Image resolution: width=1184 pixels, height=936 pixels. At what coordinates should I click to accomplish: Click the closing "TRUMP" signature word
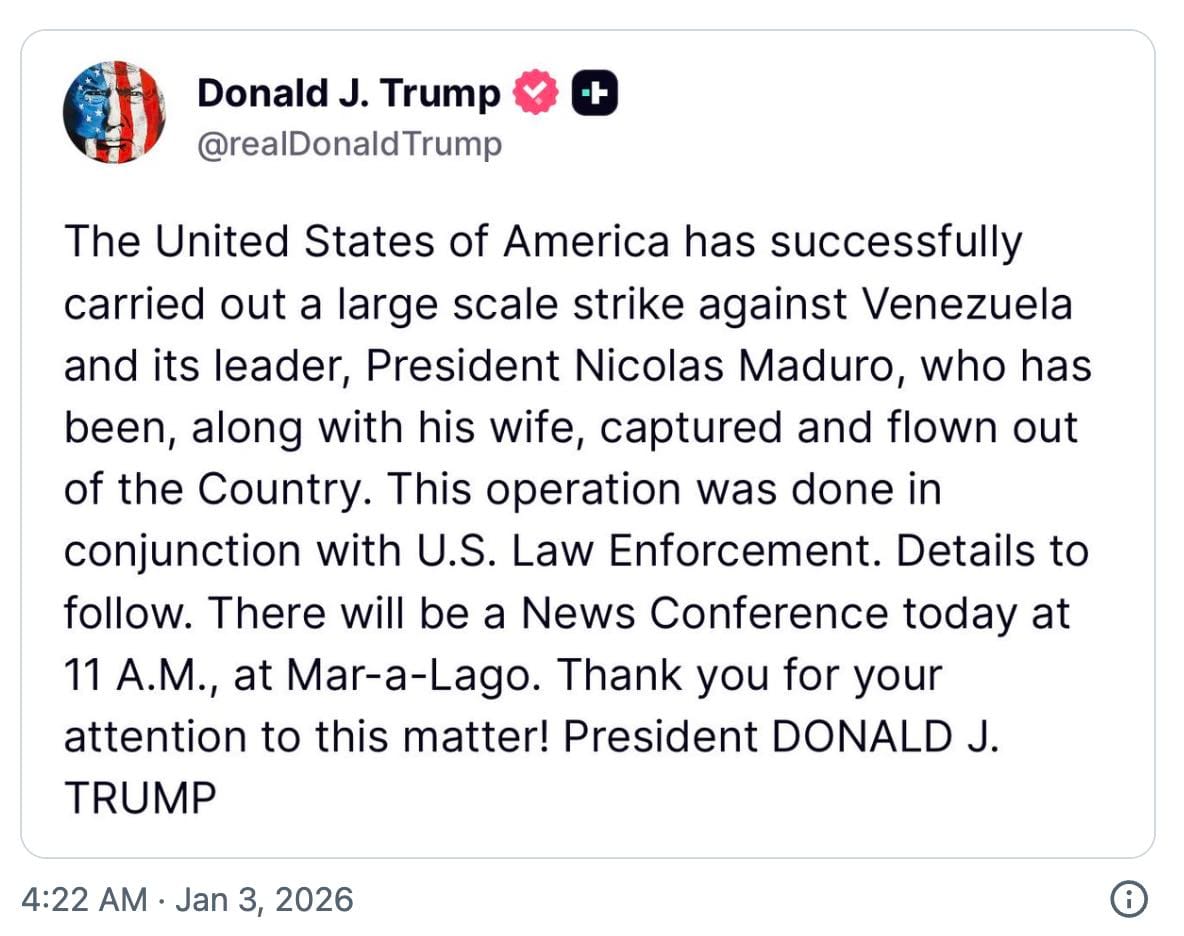coord(140,798)
